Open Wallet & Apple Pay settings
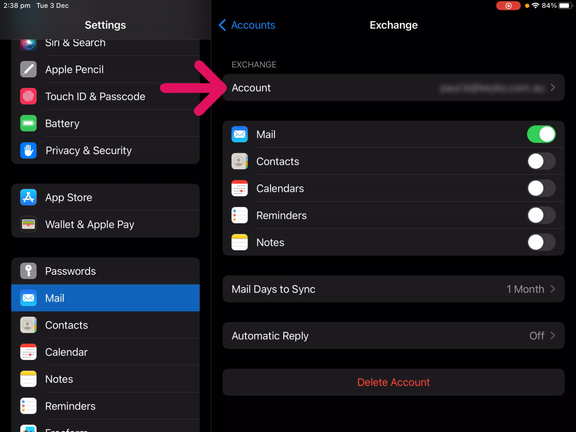This screenshot has width=576, height=432. pos(105,224)
